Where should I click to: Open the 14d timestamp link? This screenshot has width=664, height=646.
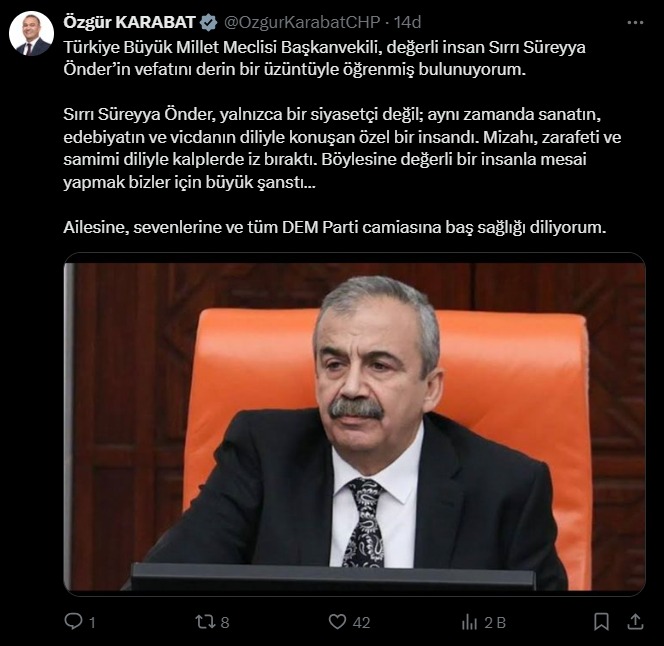click(x=407, y=22)
